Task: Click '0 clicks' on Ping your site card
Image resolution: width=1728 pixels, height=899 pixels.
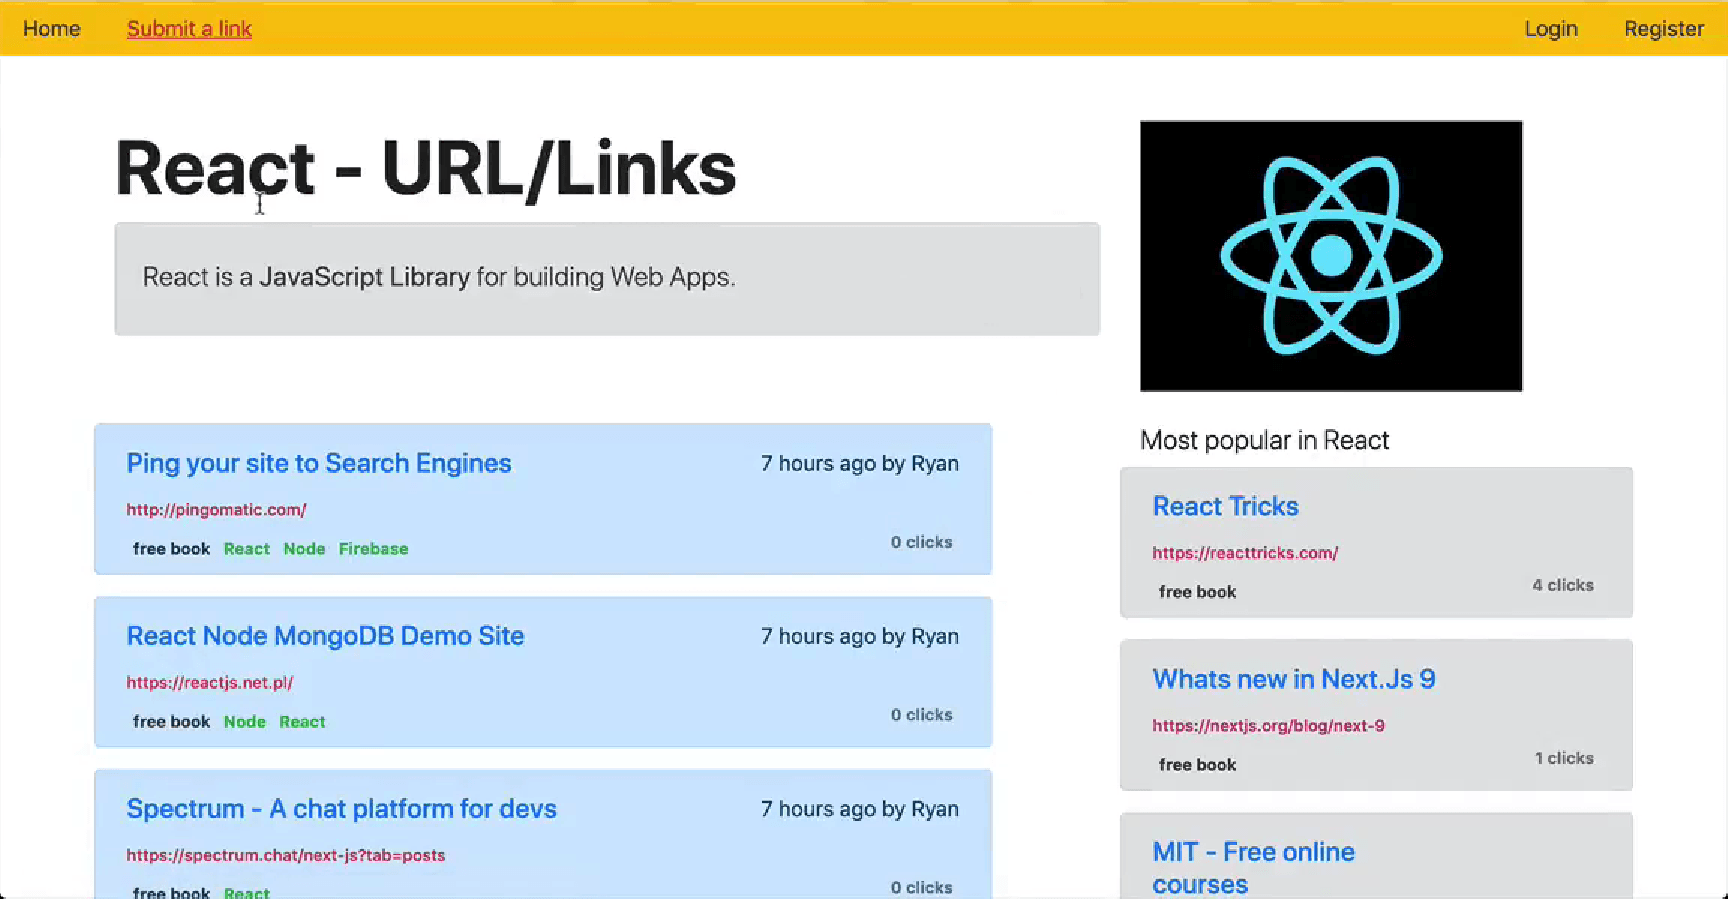Action: 921,542
